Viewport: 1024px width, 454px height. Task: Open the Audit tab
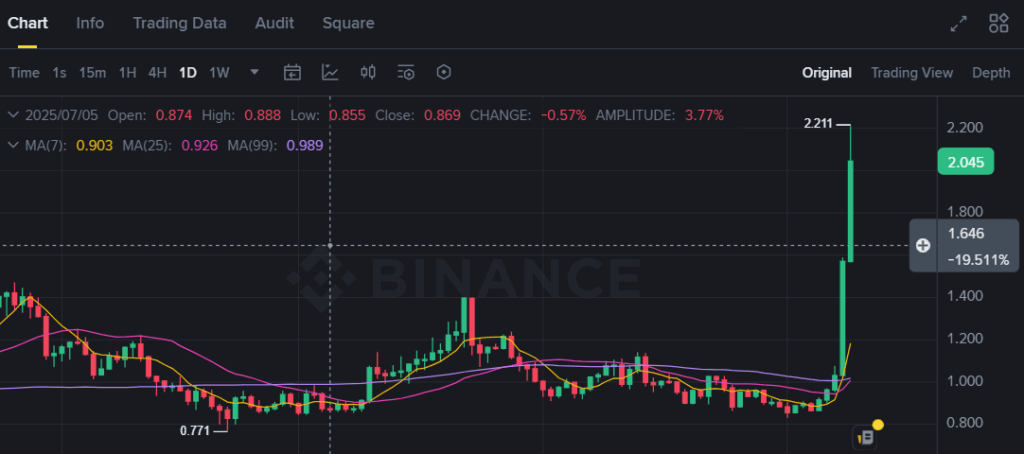pos(274,23)
